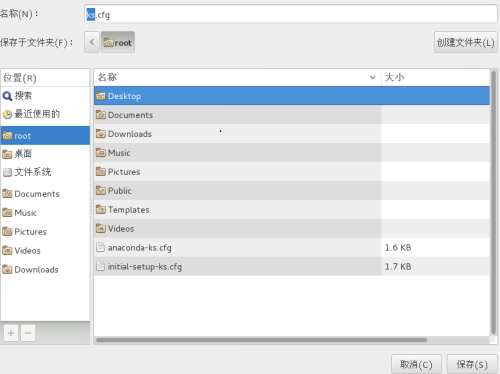500x374 pixels.
Task: Click the Documents folder icon in file list
Action: [101, 115]
